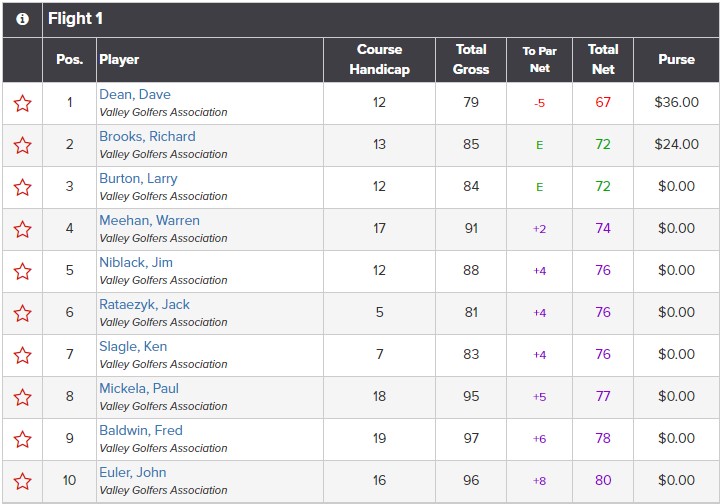Mark Meehan, Warren as favorite with star
Viewport: 721px width, 504px height.
point(22,229)
